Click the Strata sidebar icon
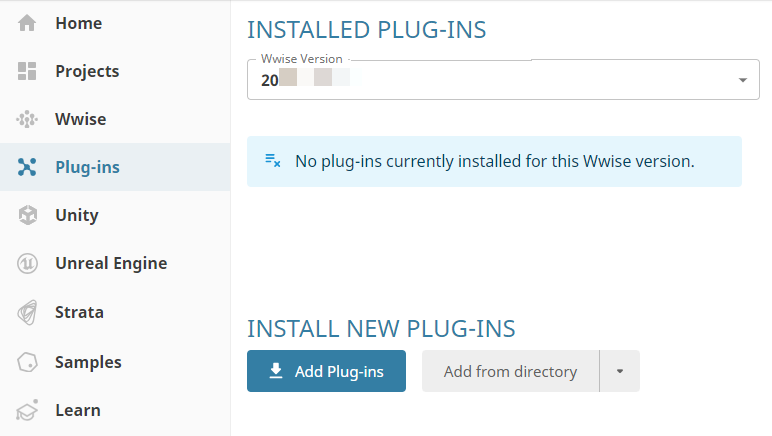The width and height of the screenshot is (772, 436). tap(27, 313)
